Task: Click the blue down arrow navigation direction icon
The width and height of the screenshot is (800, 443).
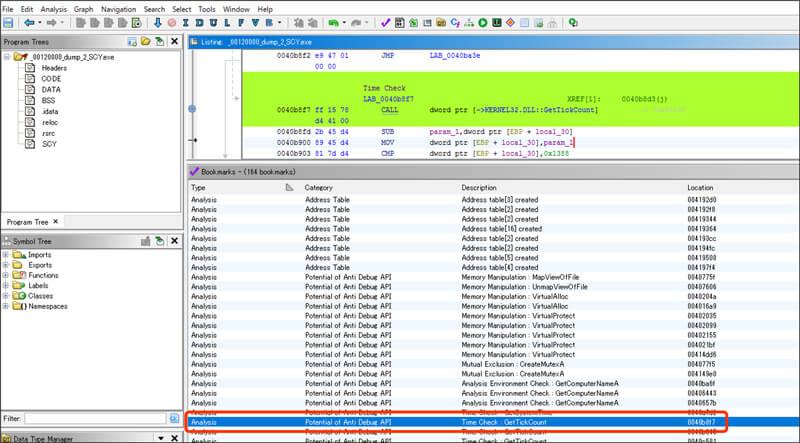Action: coord(158,23)
